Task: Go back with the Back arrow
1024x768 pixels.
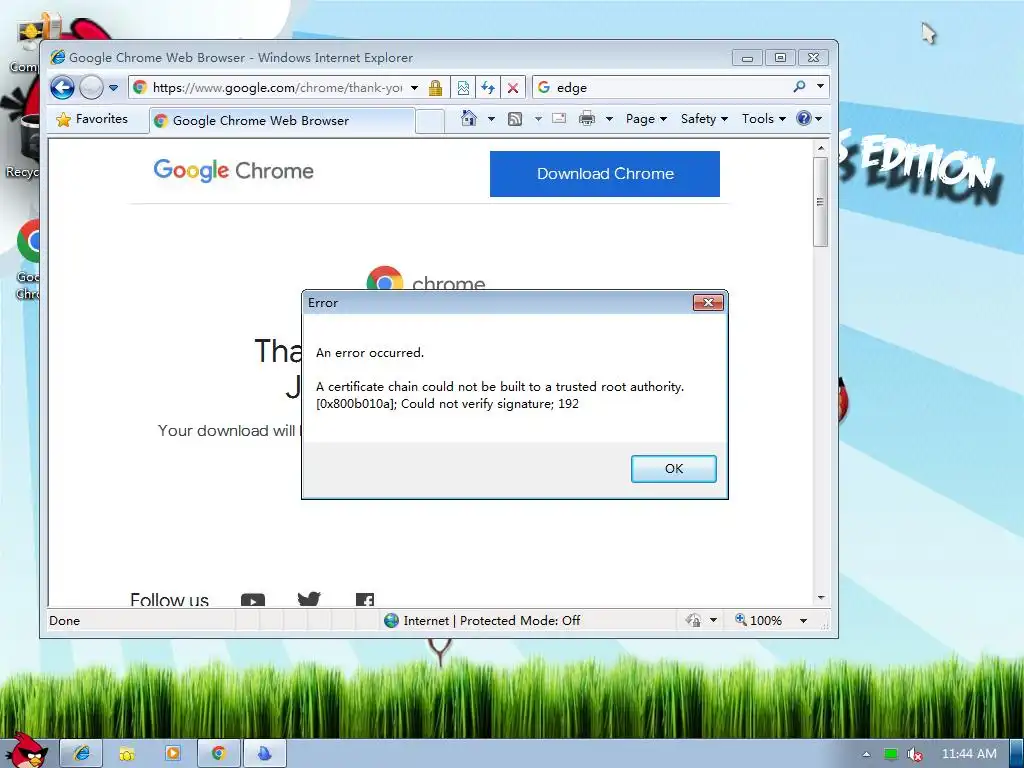Action: click(x=63, y=88)
